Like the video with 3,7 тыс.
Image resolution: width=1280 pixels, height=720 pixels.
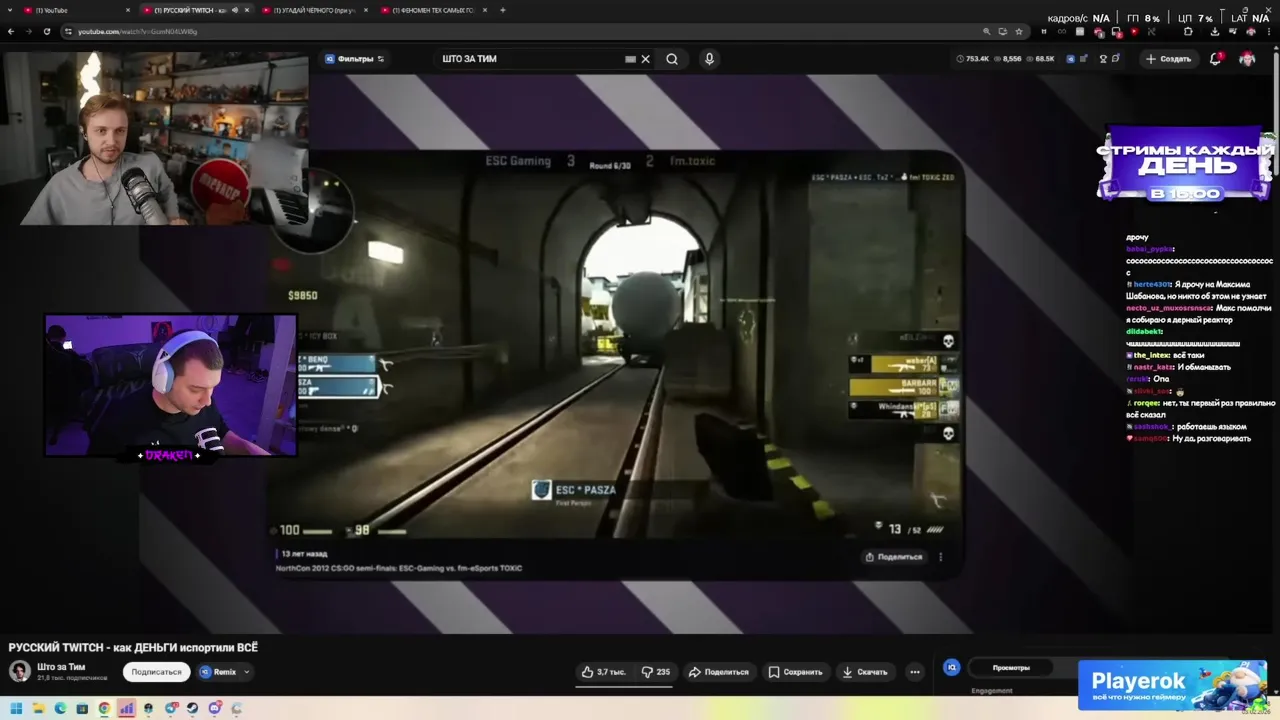click(604, 672)
